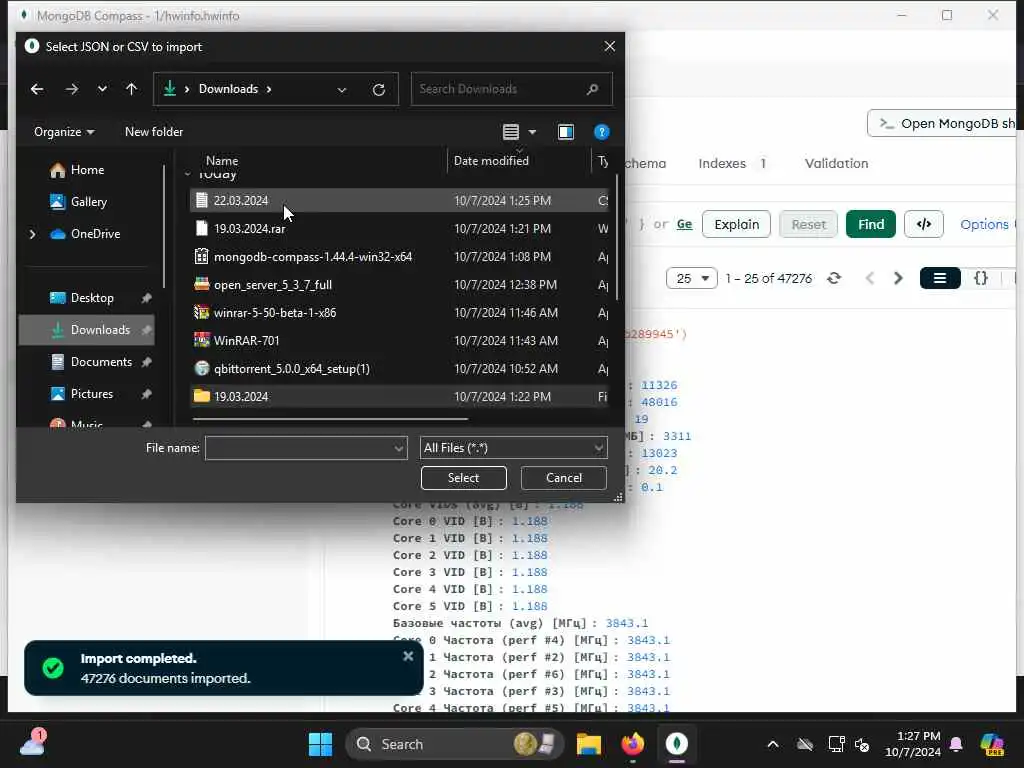The image size is (1024, 768).
Task: Select the 19.03.2024.rar file
Action: coord(399,229)
